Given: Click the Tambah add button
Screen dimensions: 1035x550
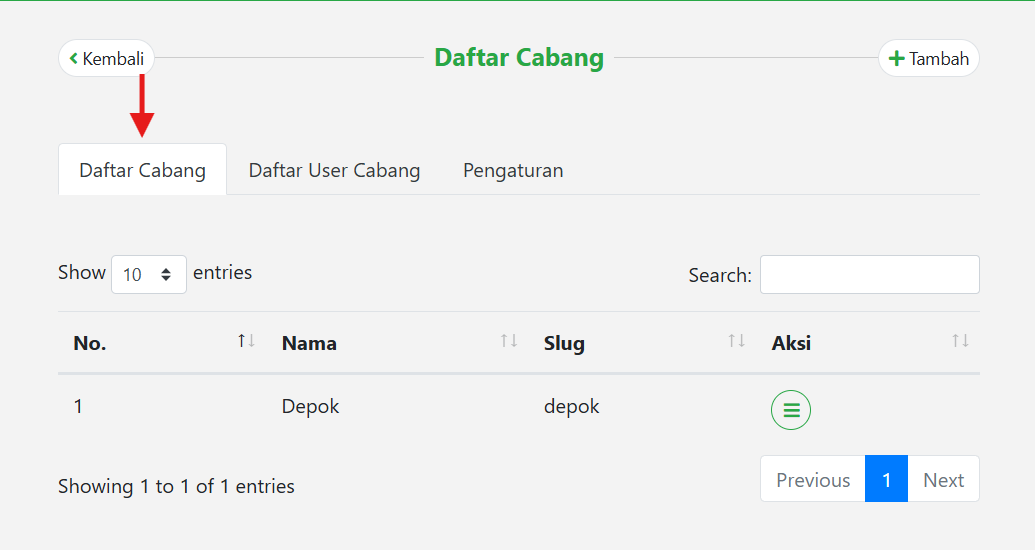Looking at the screenshot, I should (928, 59).
